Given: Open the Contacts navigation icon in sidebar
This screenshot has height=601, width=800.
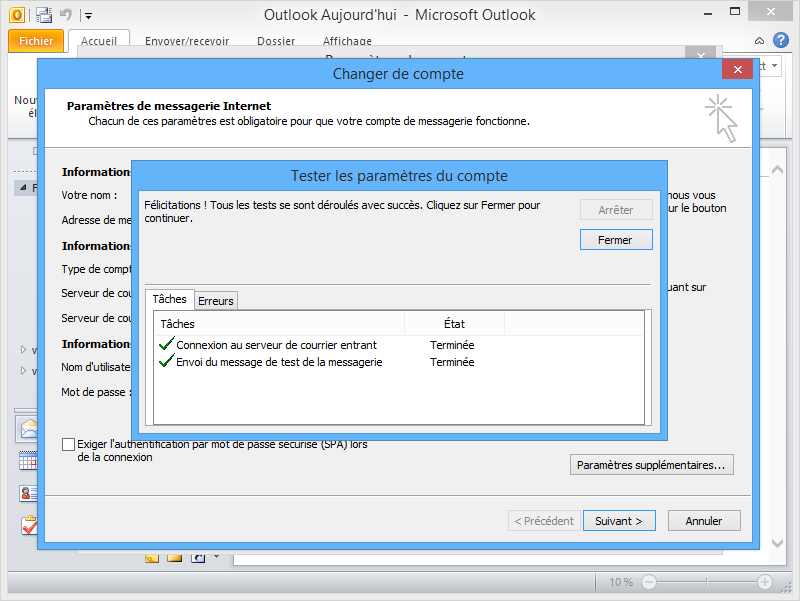Looking at the screenshot, I should coord(28,493).
